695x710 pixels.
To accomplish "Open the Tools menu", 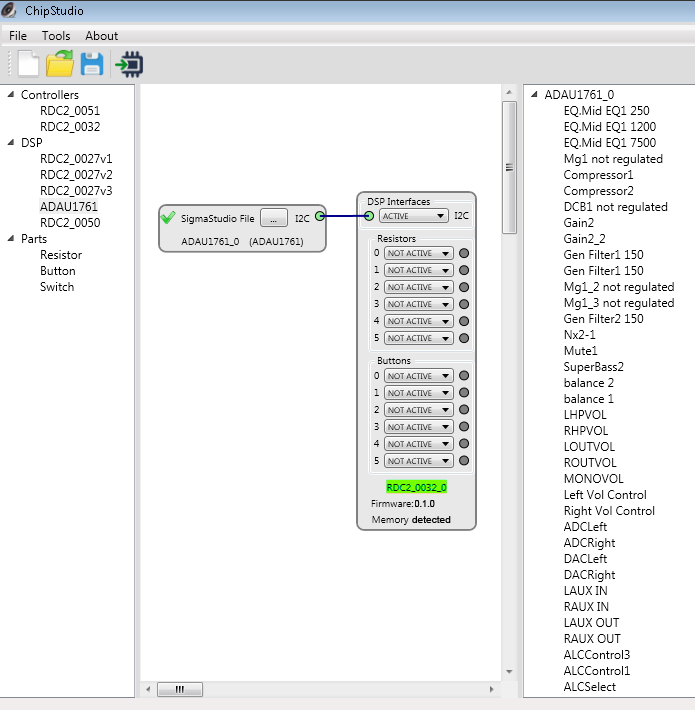I will point(56,36).
